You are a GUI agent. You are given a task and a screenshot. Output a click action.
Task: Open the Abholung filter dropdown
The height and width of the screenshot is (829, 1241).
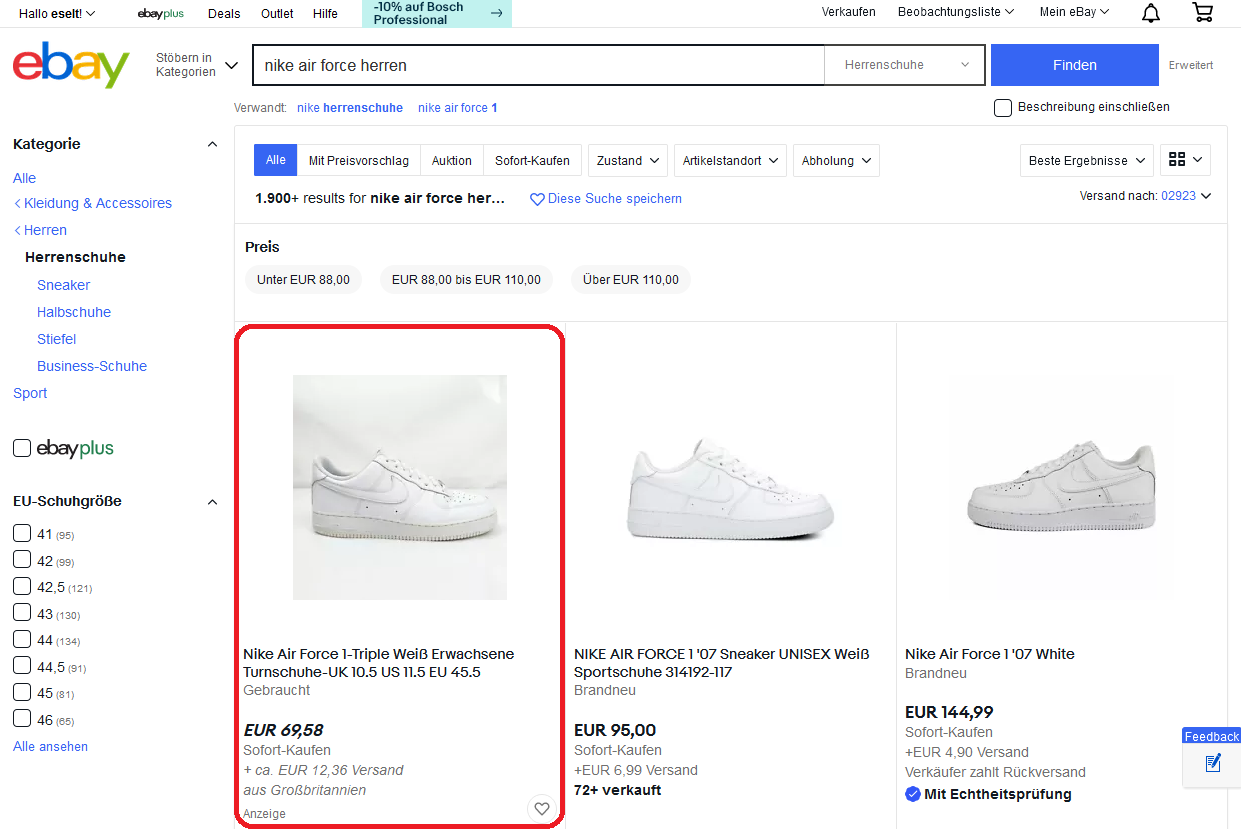click(836, 160)
